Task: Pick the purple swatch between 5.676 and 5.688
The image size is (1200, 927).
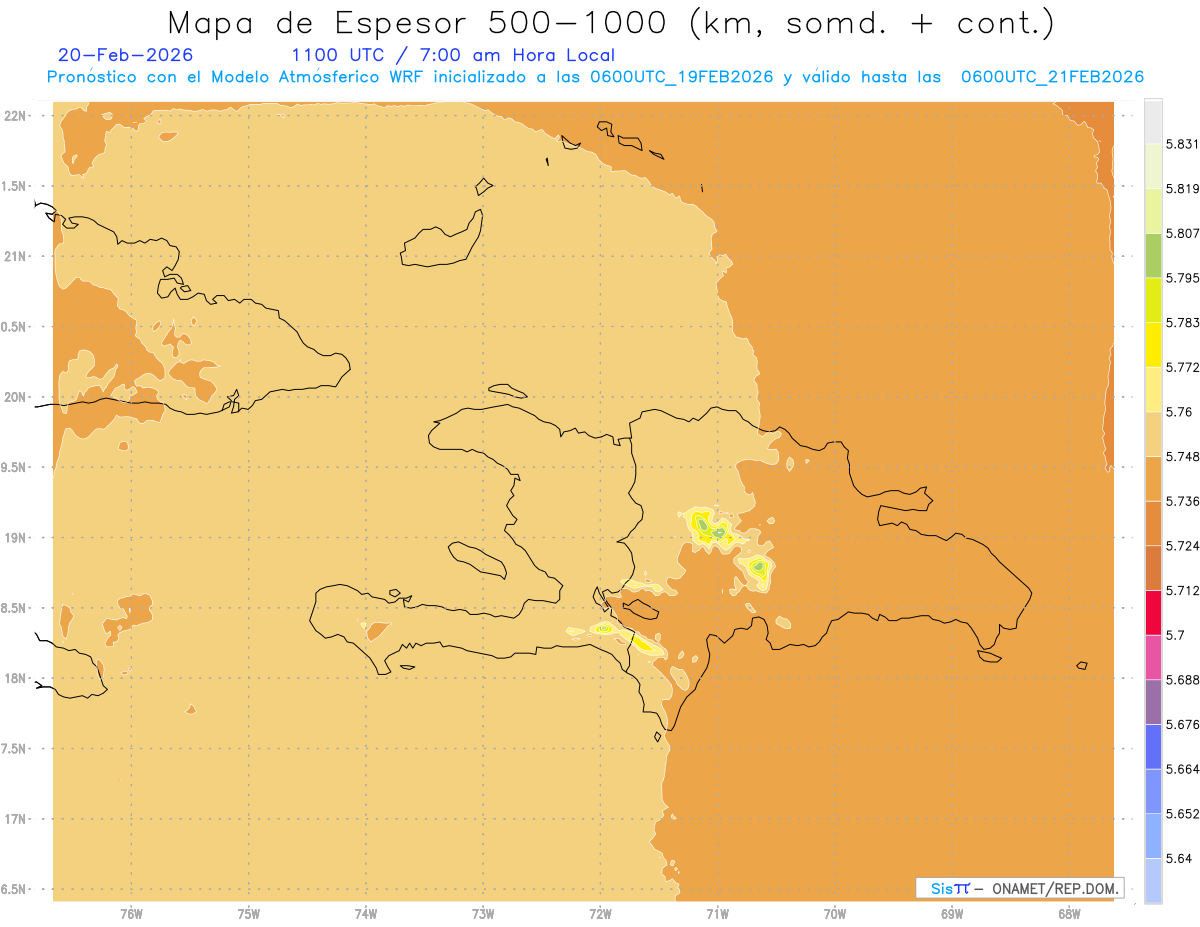Action: (x=1153, y=702)
